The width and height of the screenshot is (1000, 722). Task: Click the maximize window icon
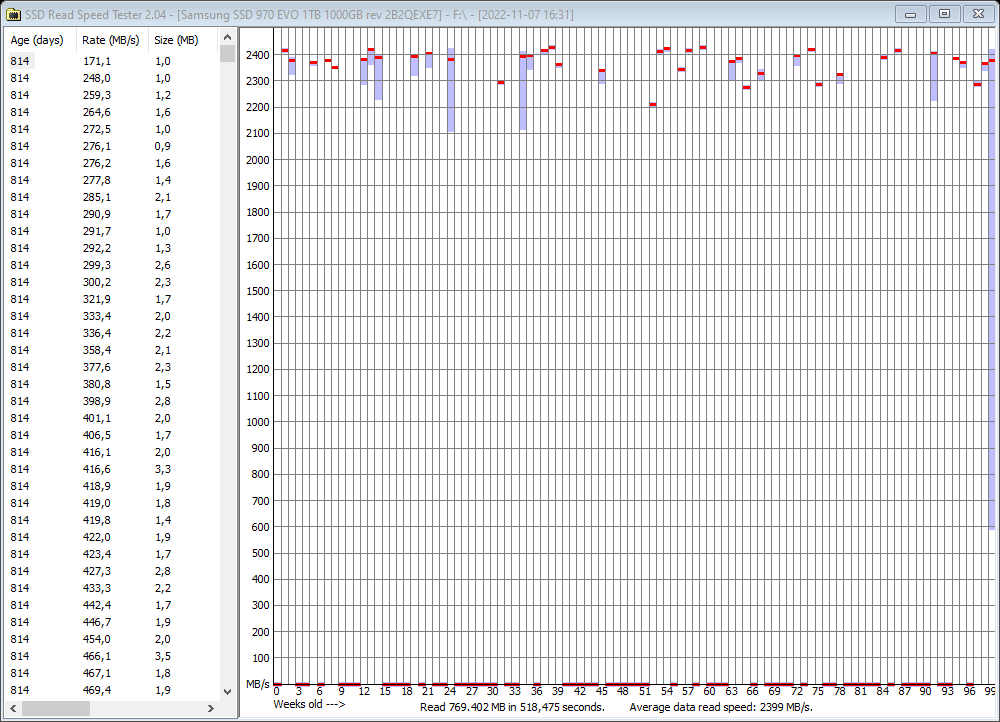pos(944,14)
